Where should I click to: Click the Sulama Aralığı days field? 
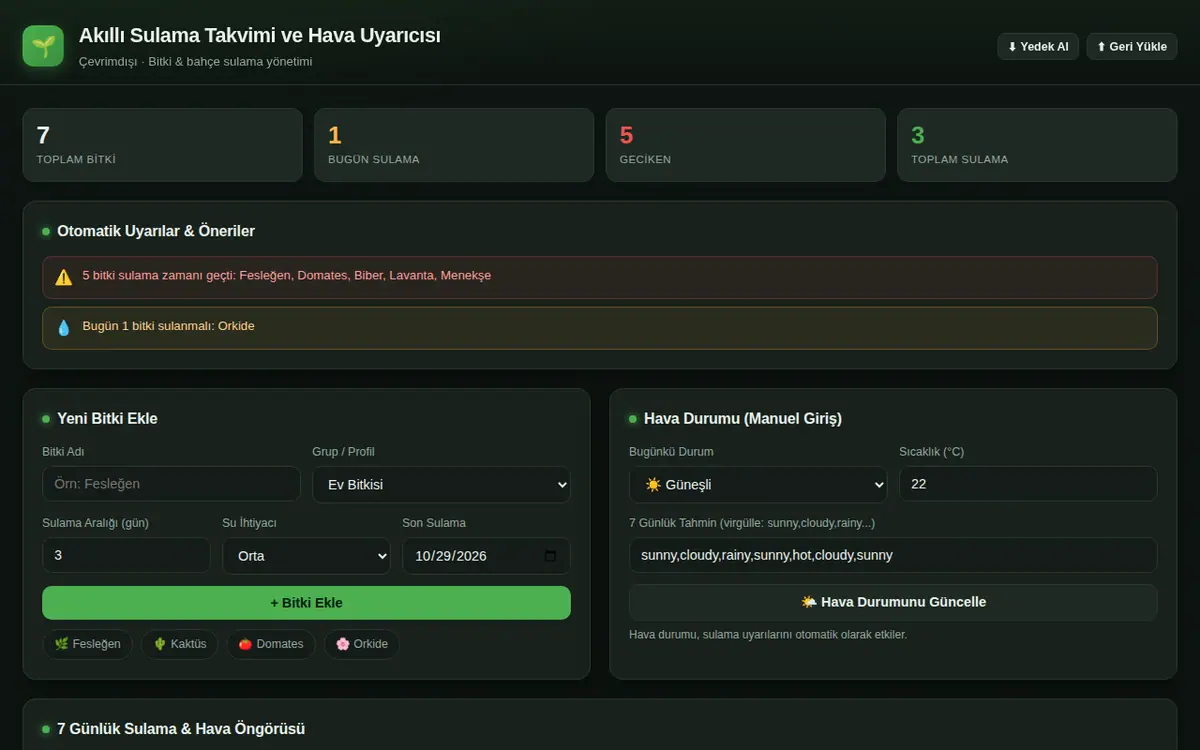coord(126,556)
